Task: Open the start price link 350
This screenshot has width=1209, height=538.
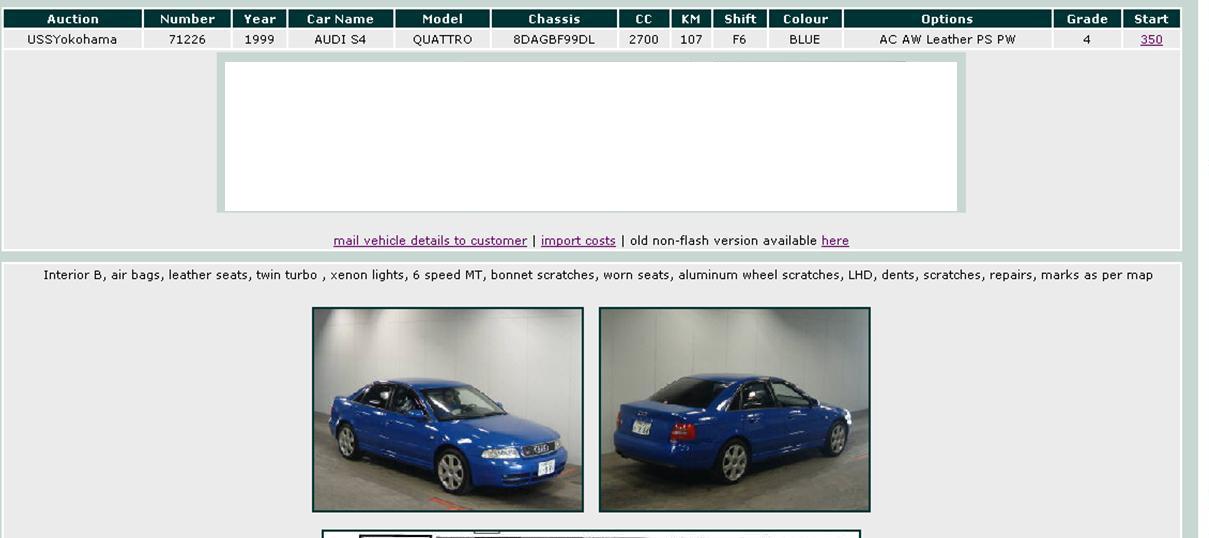Action: click(1151, 40)
